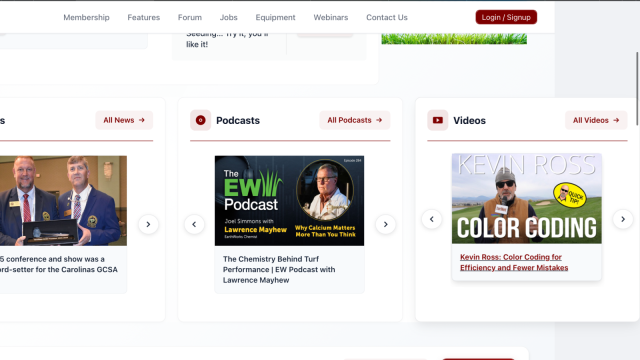
Task: Open the Kevin Ross Color Coding thumbnail
Action: (x=527, y=198)
